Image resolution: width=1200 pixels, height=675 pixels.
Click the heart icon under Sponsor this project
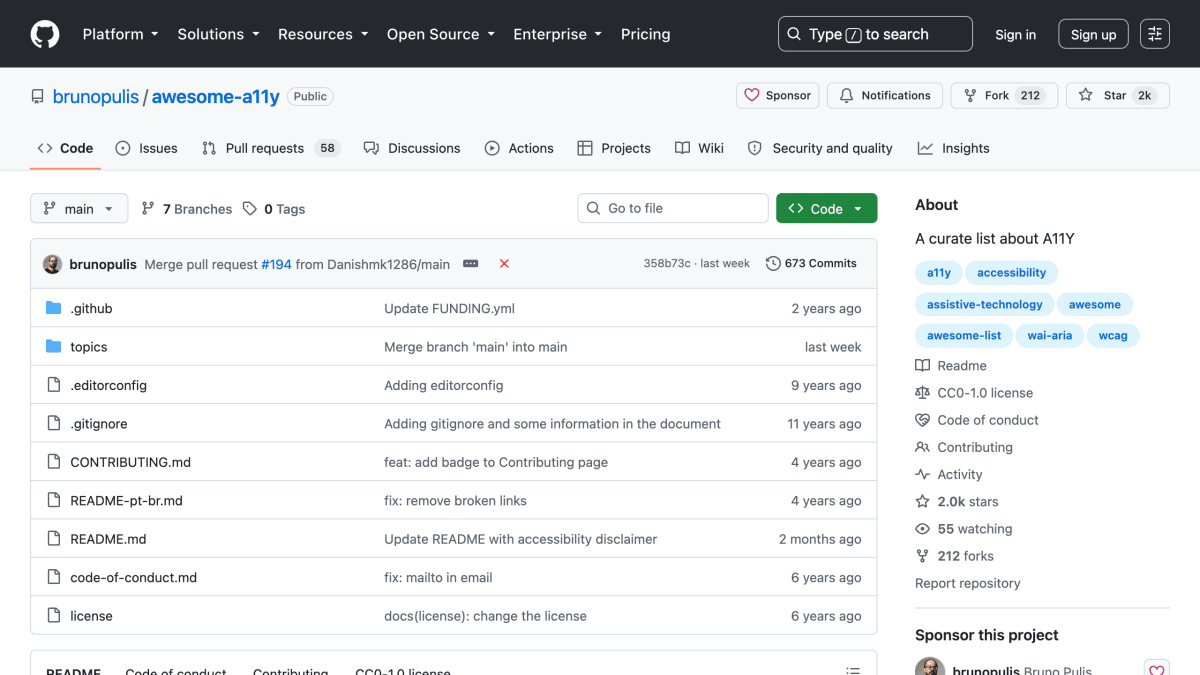click(x=1157, y=670)
